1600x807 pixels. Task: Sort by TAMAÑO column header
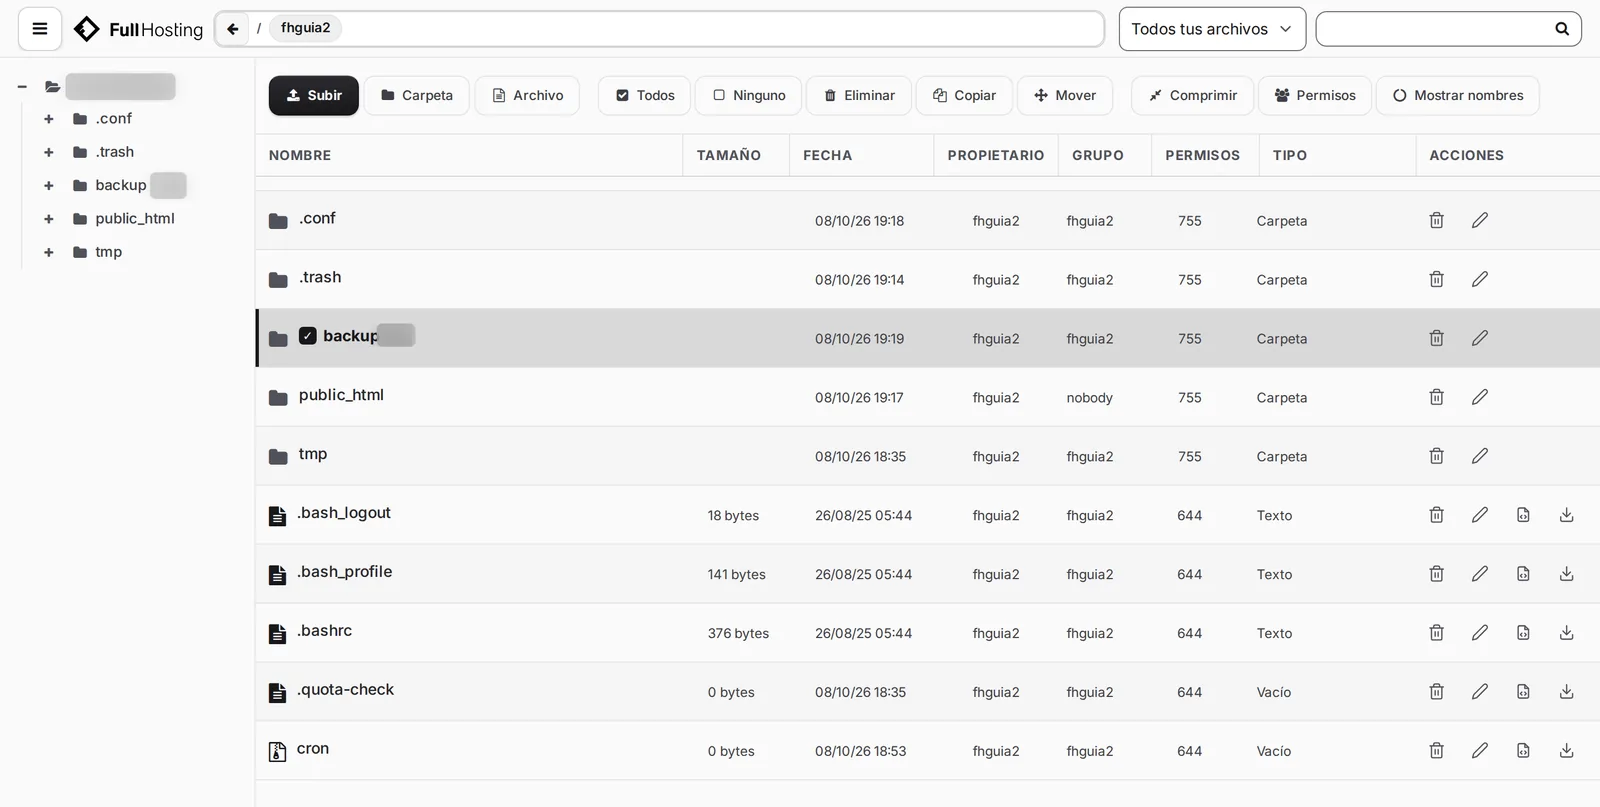click(728, 155)
